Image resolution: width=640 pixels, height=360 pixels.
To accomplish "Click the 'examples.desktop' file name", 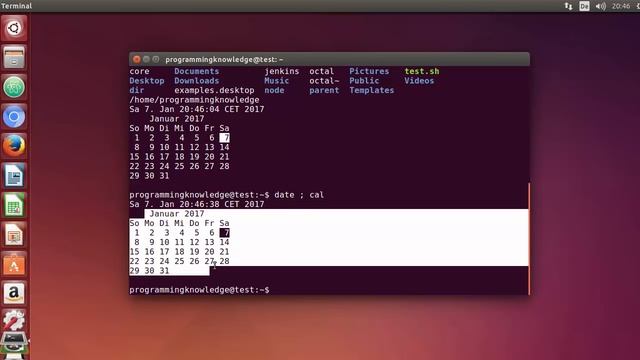I will tap(214, 90).
